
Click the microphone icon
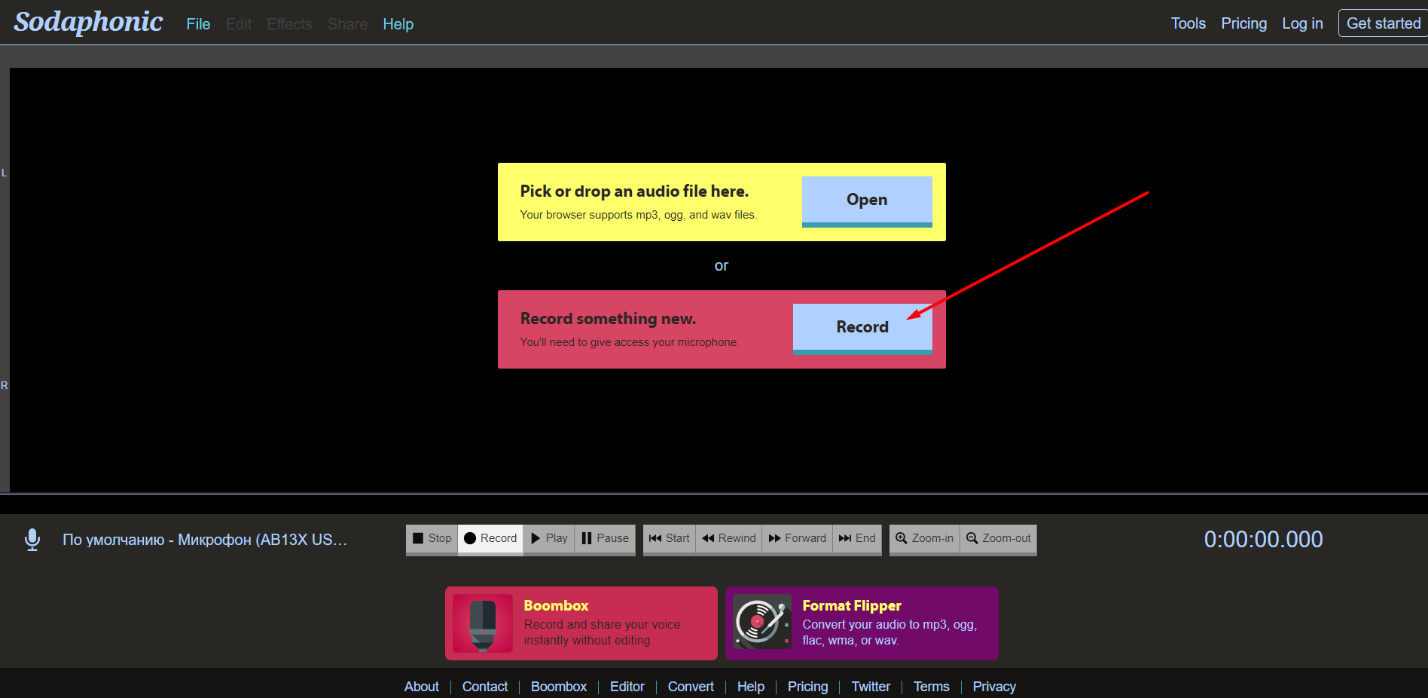32,540
